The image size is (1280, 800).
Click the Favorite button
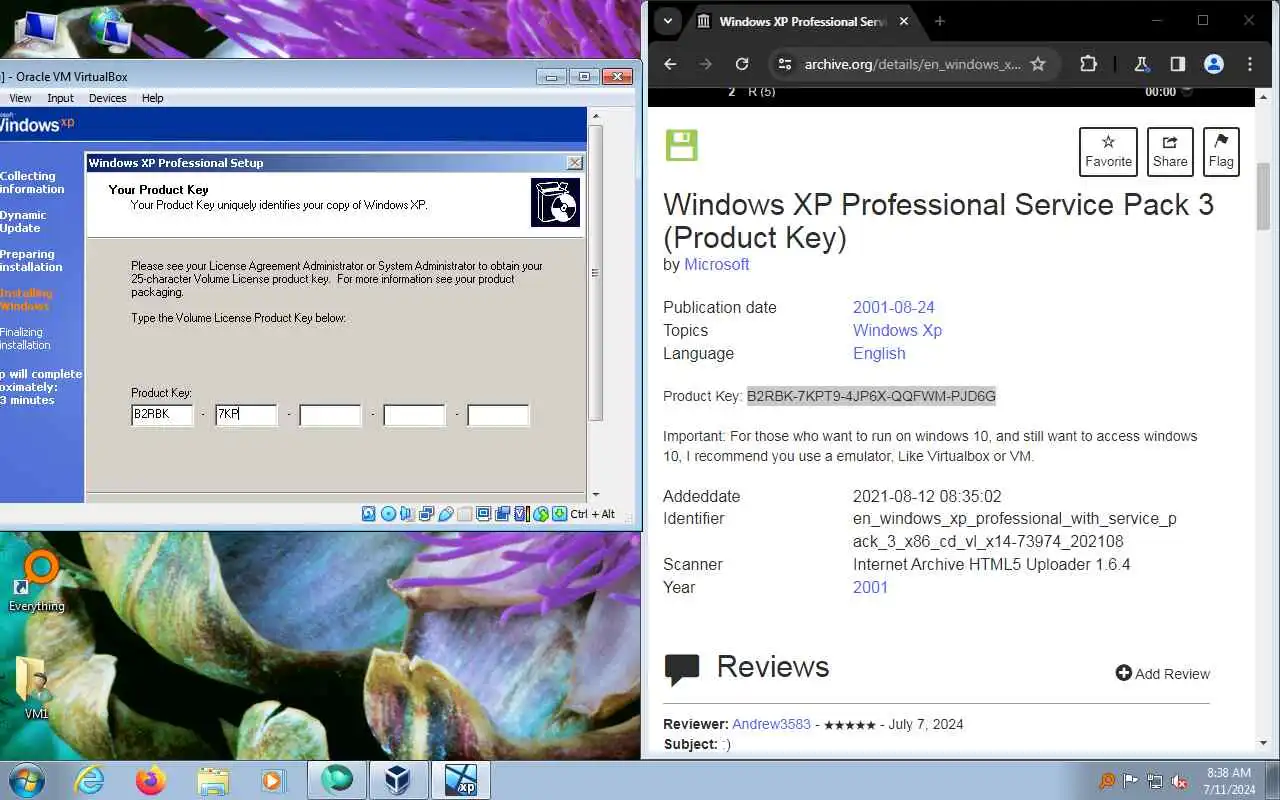point(1108,152)
